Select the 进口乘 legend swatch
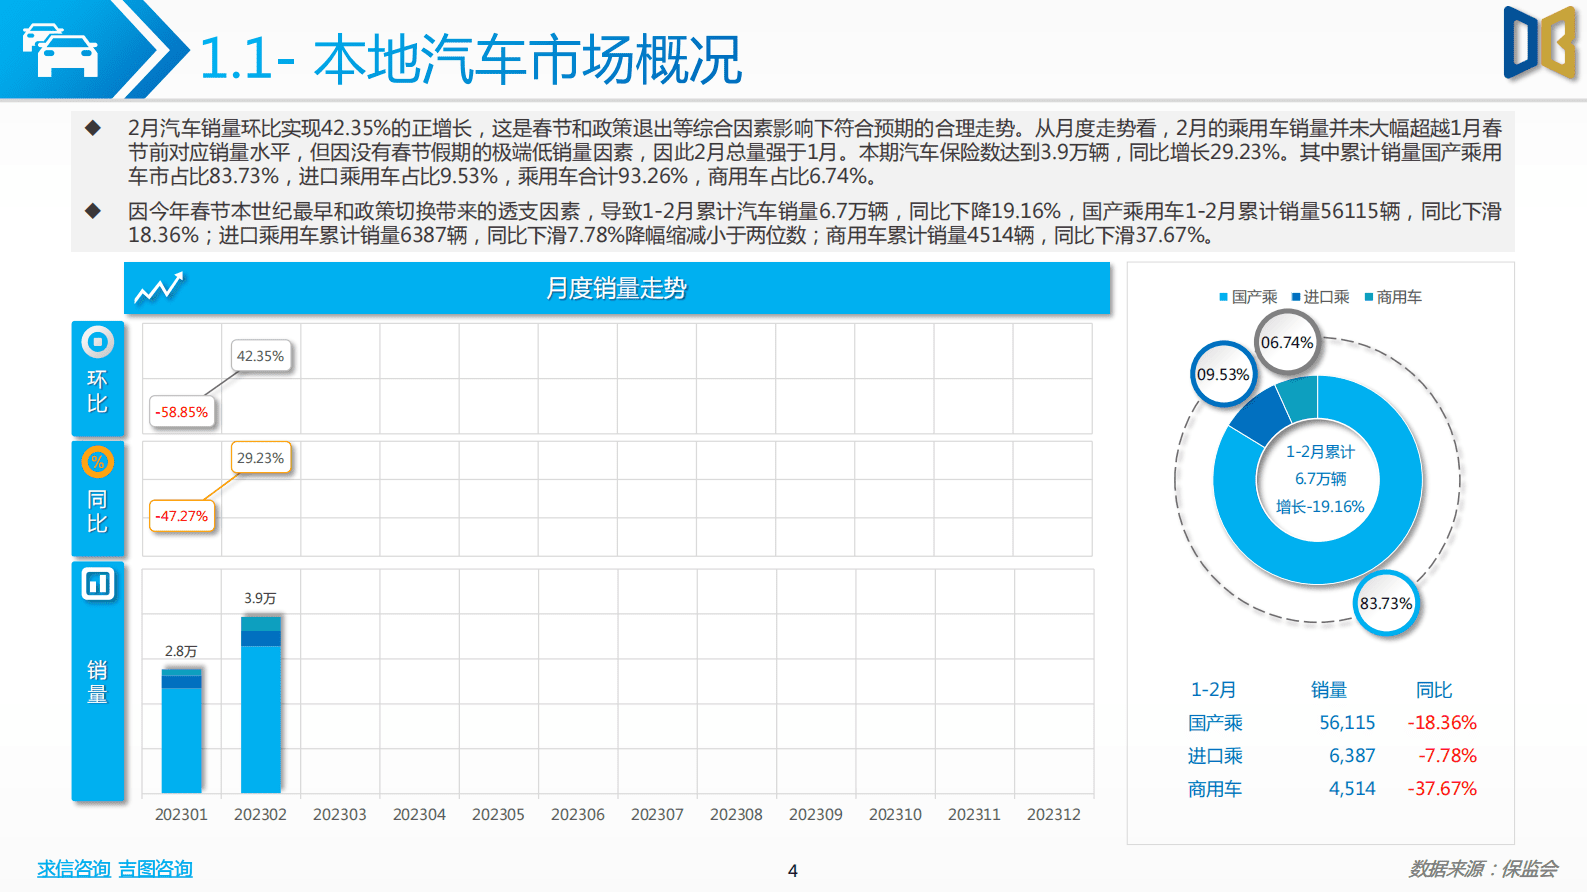This screenshot has width=1587, height=892. (x=1296, y=297)
